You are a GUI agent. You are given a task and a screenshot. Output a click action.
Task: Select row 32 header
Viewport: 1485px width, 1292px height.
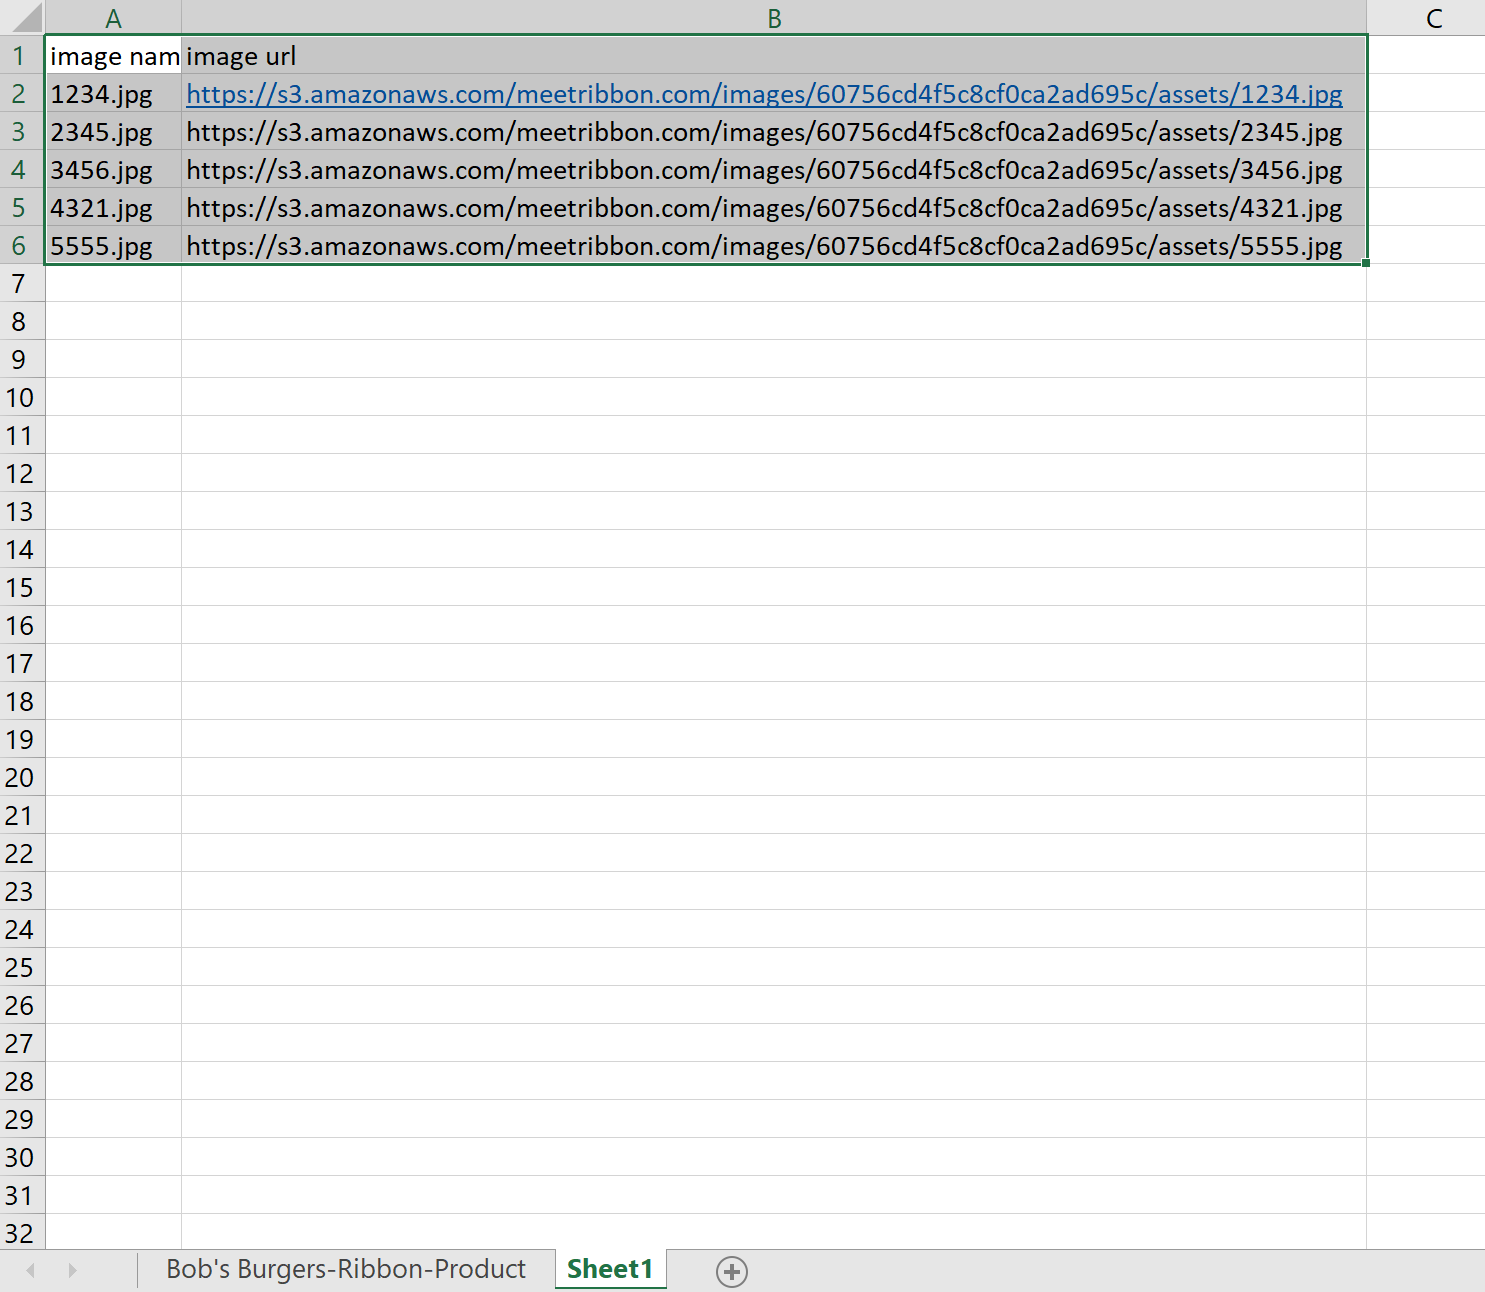tap(20, 1233)
